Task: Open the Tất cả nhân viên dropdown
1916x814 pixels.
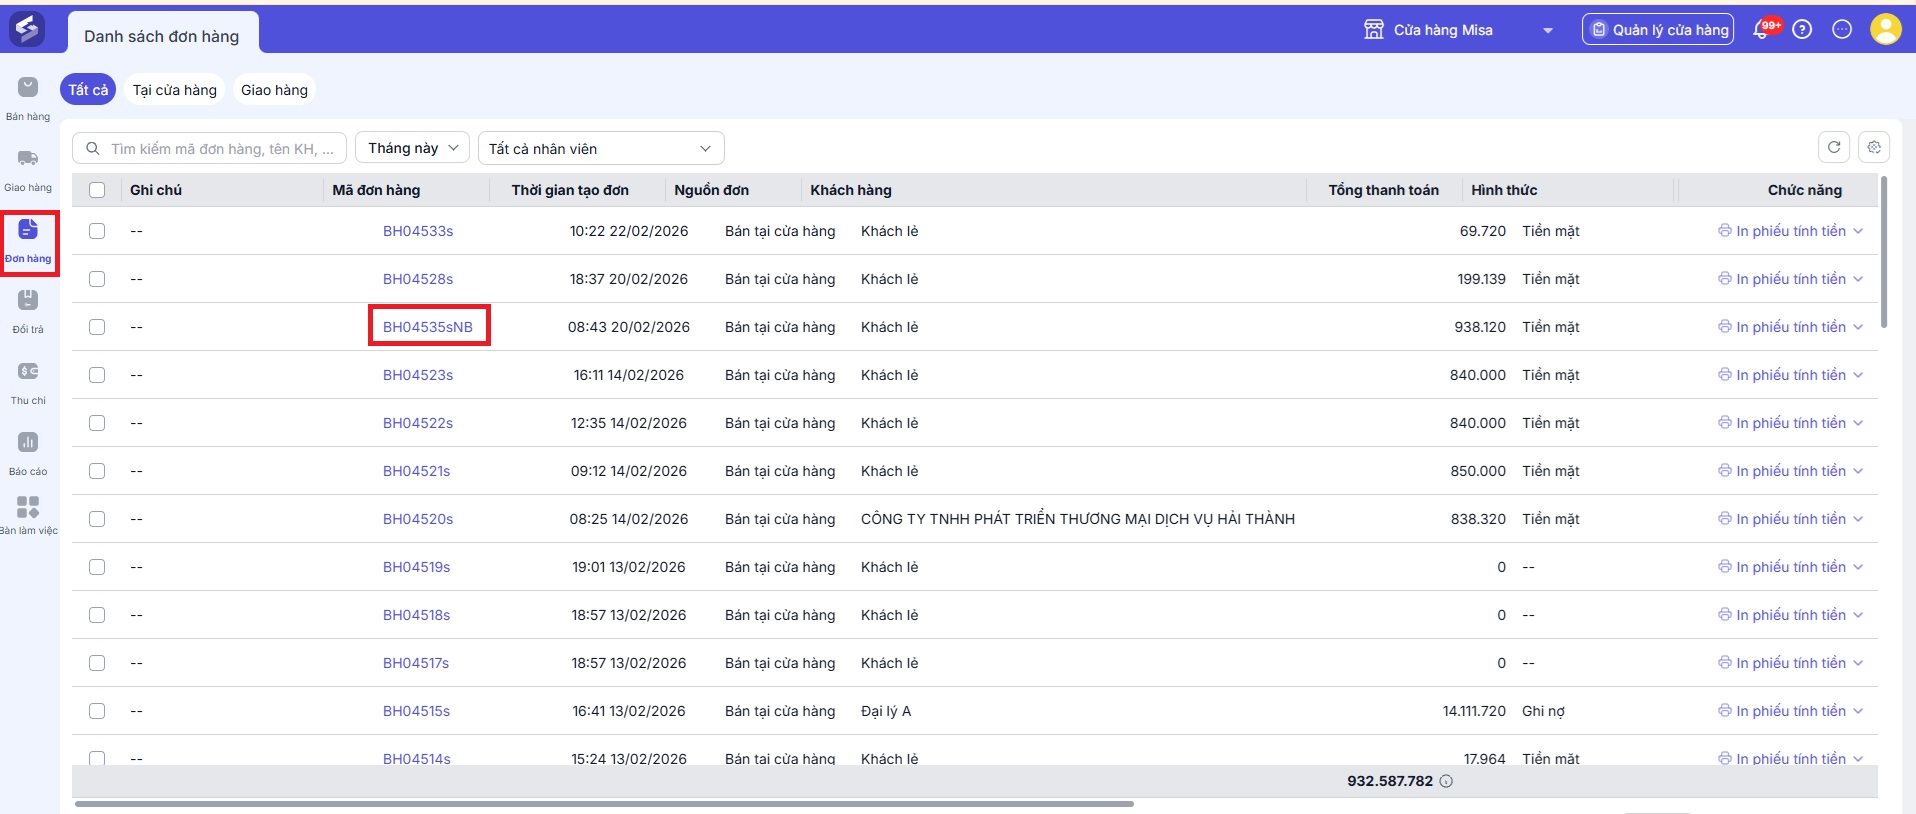Action: (600, 148)
